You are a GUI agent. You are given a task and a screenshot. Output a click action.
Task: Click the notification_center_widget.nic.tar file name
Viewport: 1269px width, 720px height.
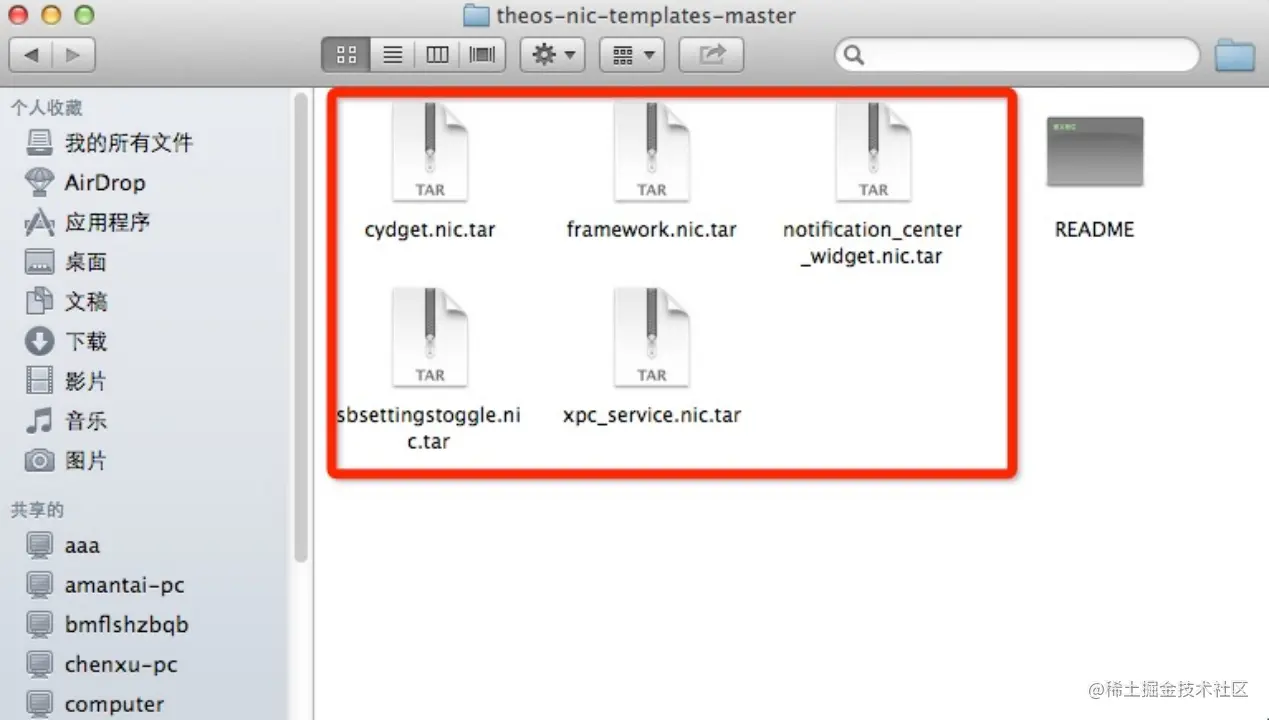tap(873, 243)
